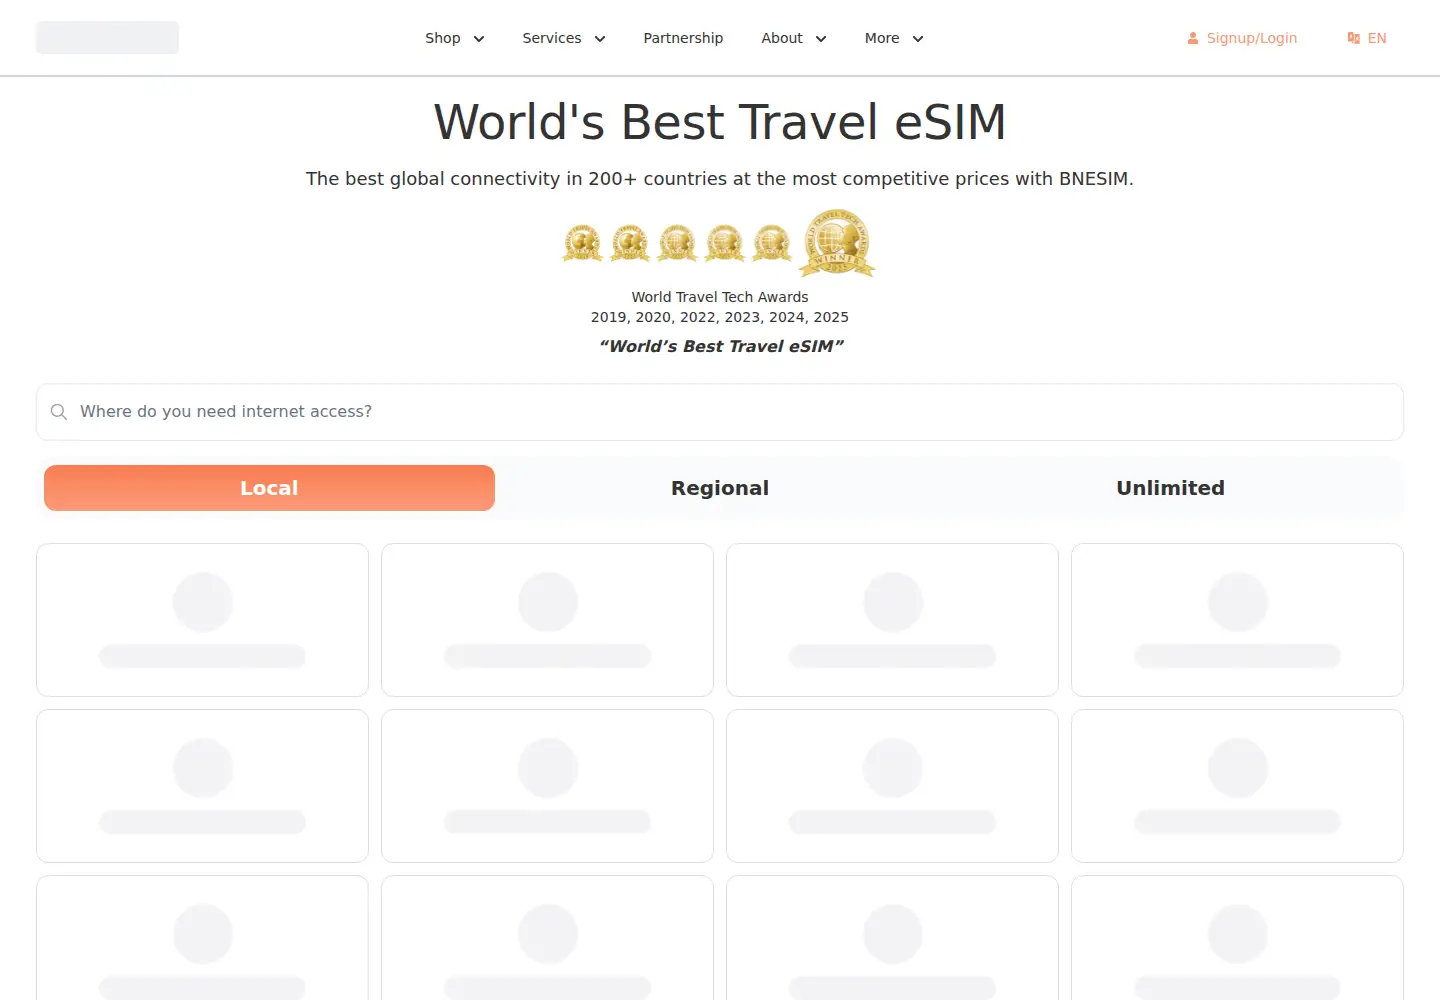Screen dimensions: 1440x1000
Task: Click the World Travel Tech Awards text
Action: pyautogui.click(x=720, y=297)
